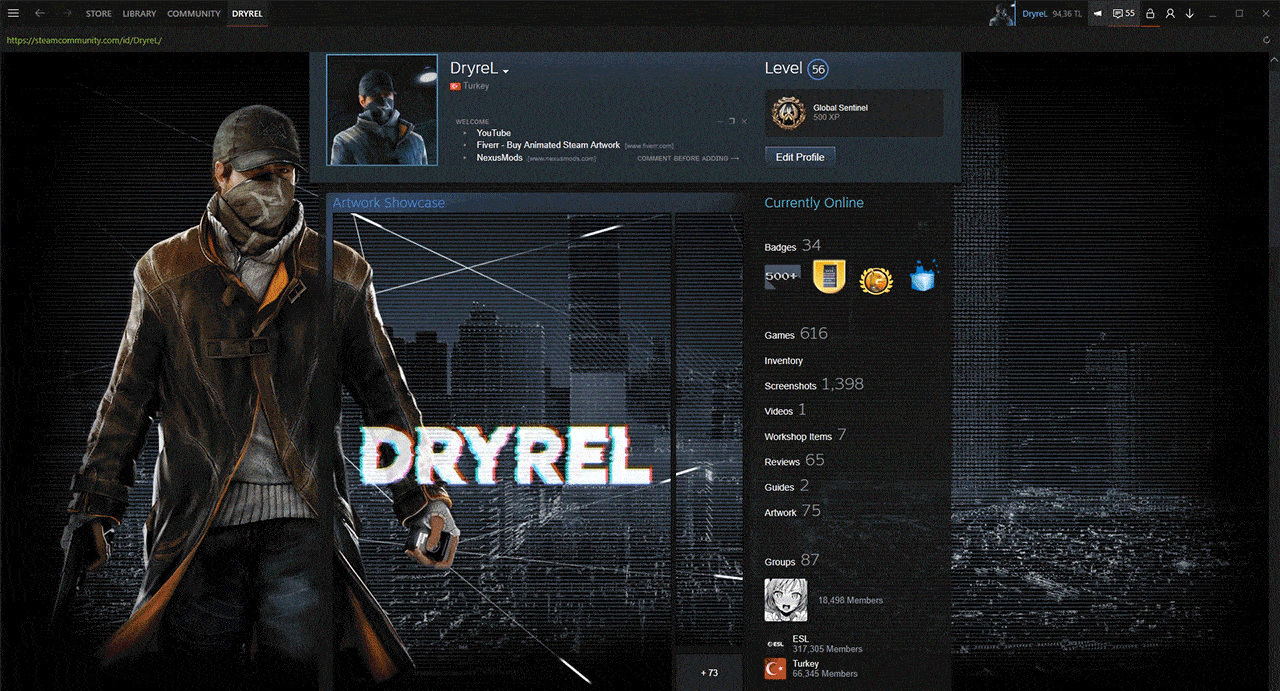The image size is (1280, 691).
Task: Click the Edit Profile button
Action: [x=800, y=157]
